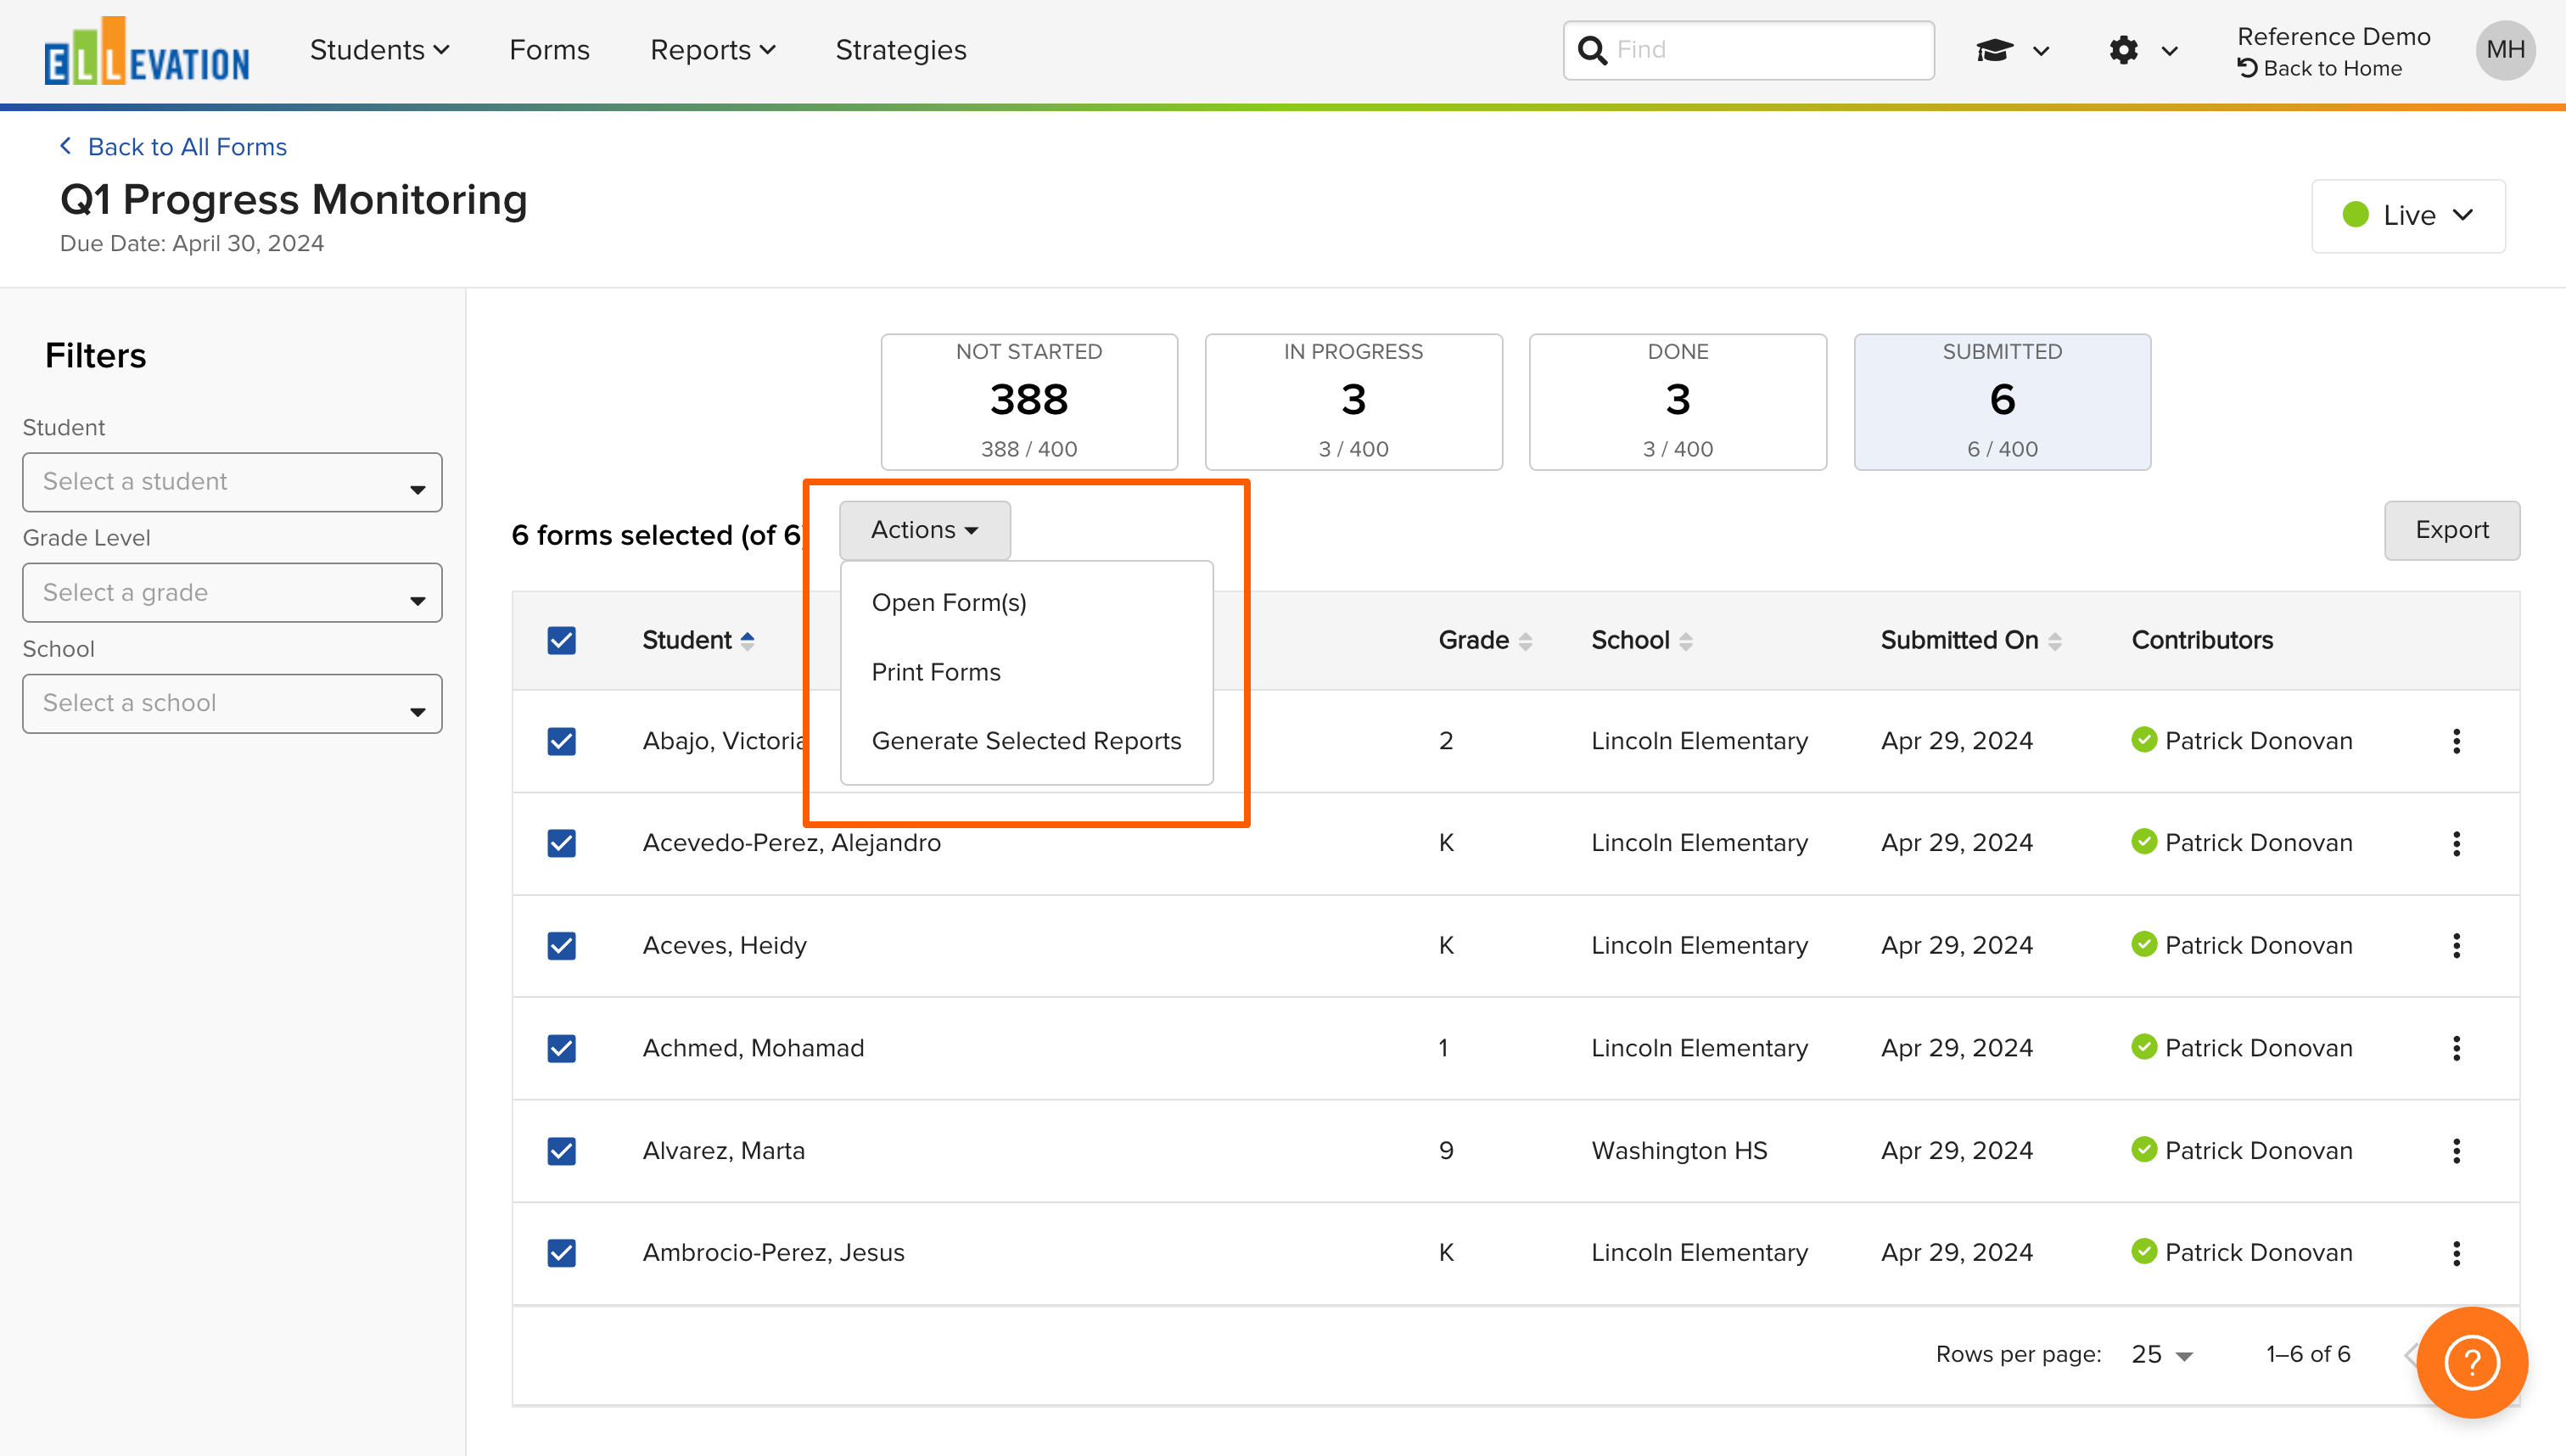The image size is (2566, 1456).
Task: Open row menu for Achmed, Mohamad
Action: (2456, 1048)
